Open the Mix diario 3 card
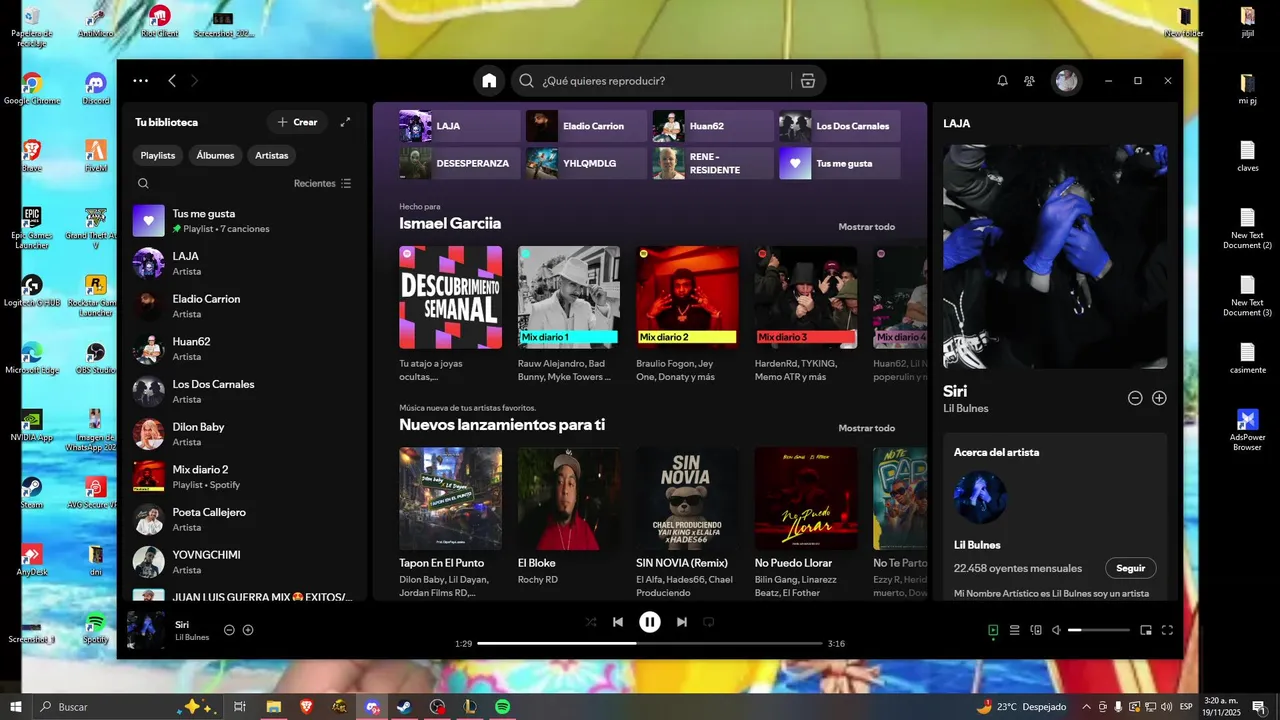1280x720 pixels. pyautogui.click(x=806, y=315)
